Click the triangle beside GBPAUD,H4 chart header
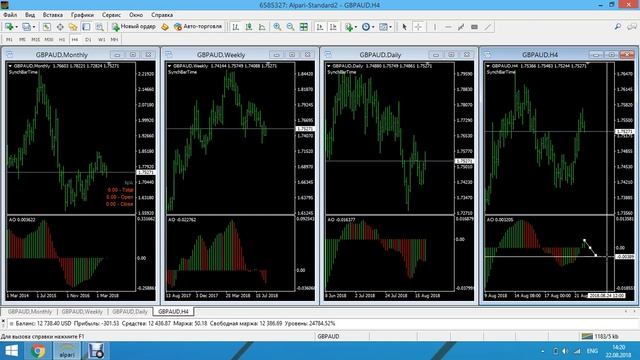 (x=488, y=66)
